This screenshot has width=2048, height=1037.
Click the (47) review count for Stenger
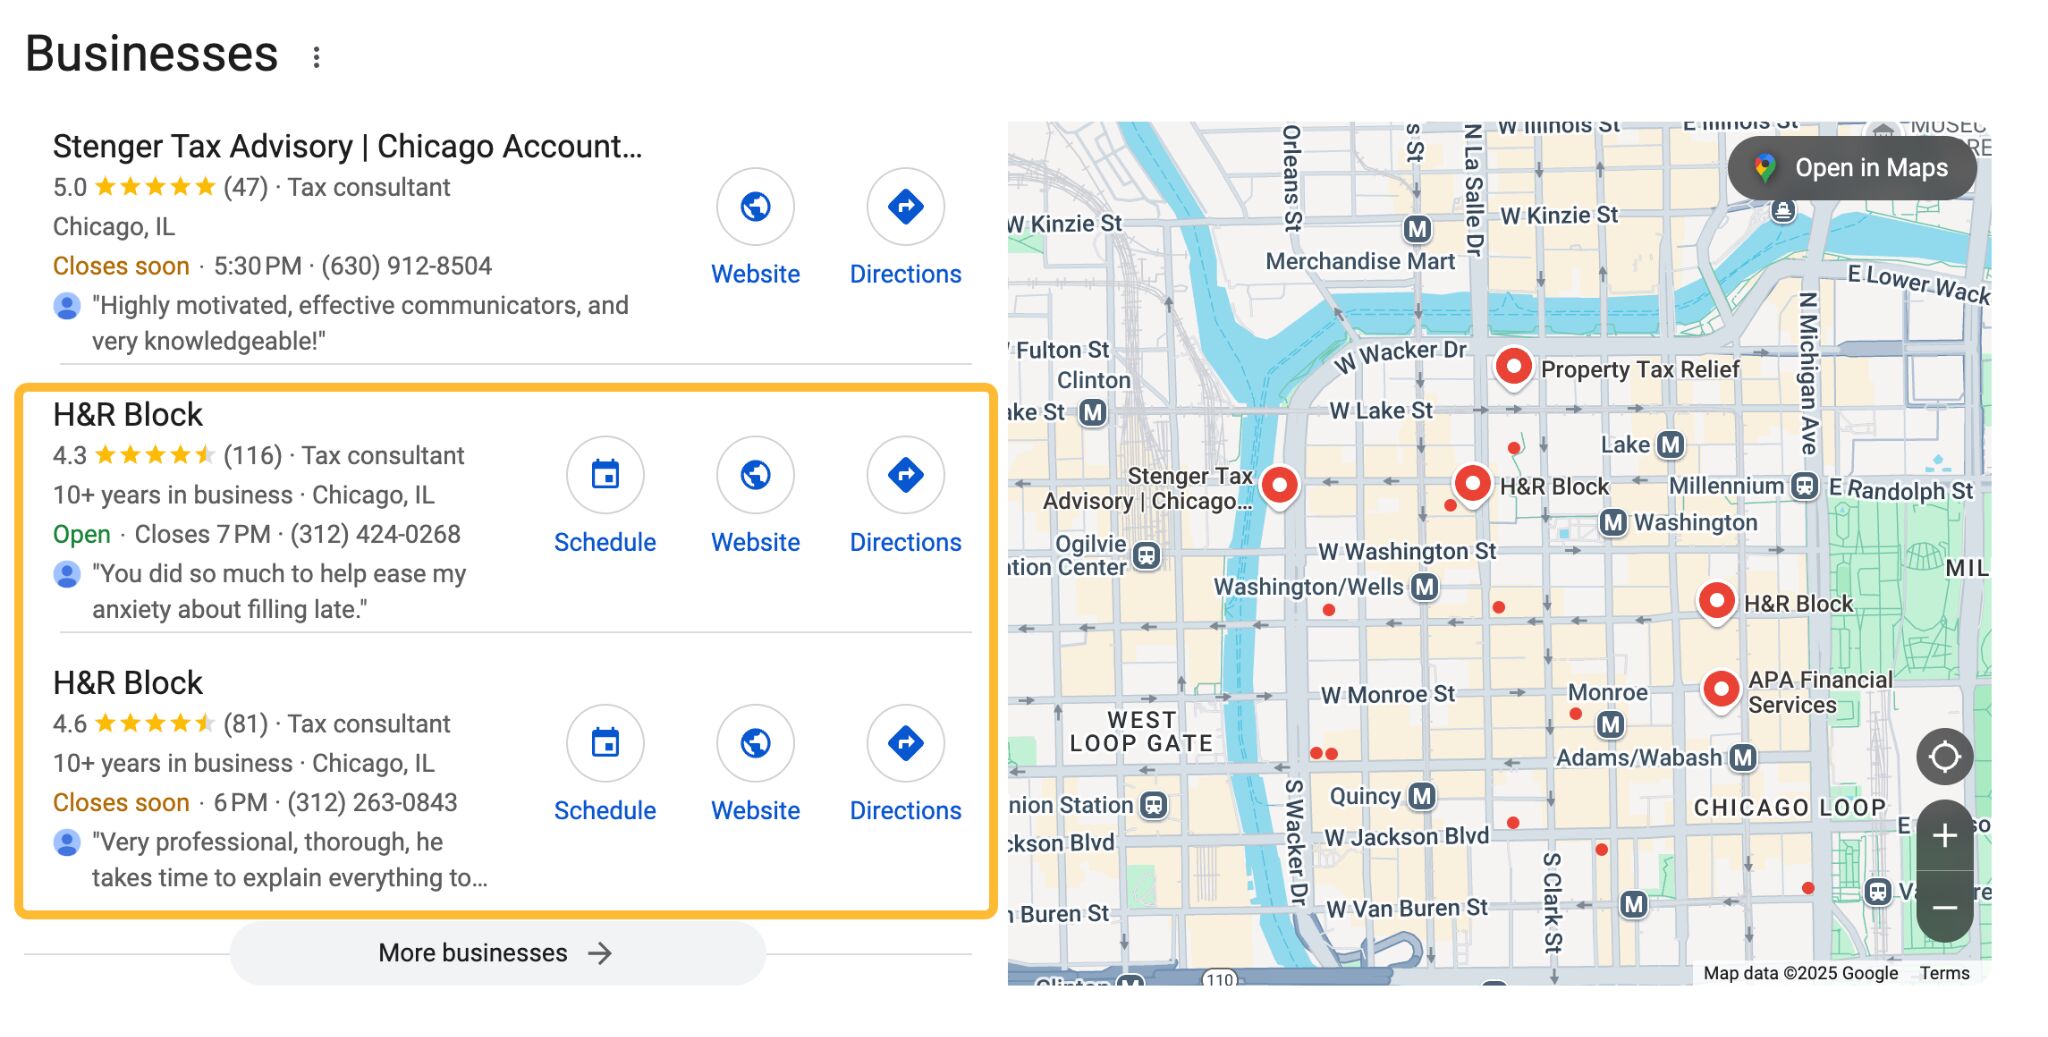point(245,187)
